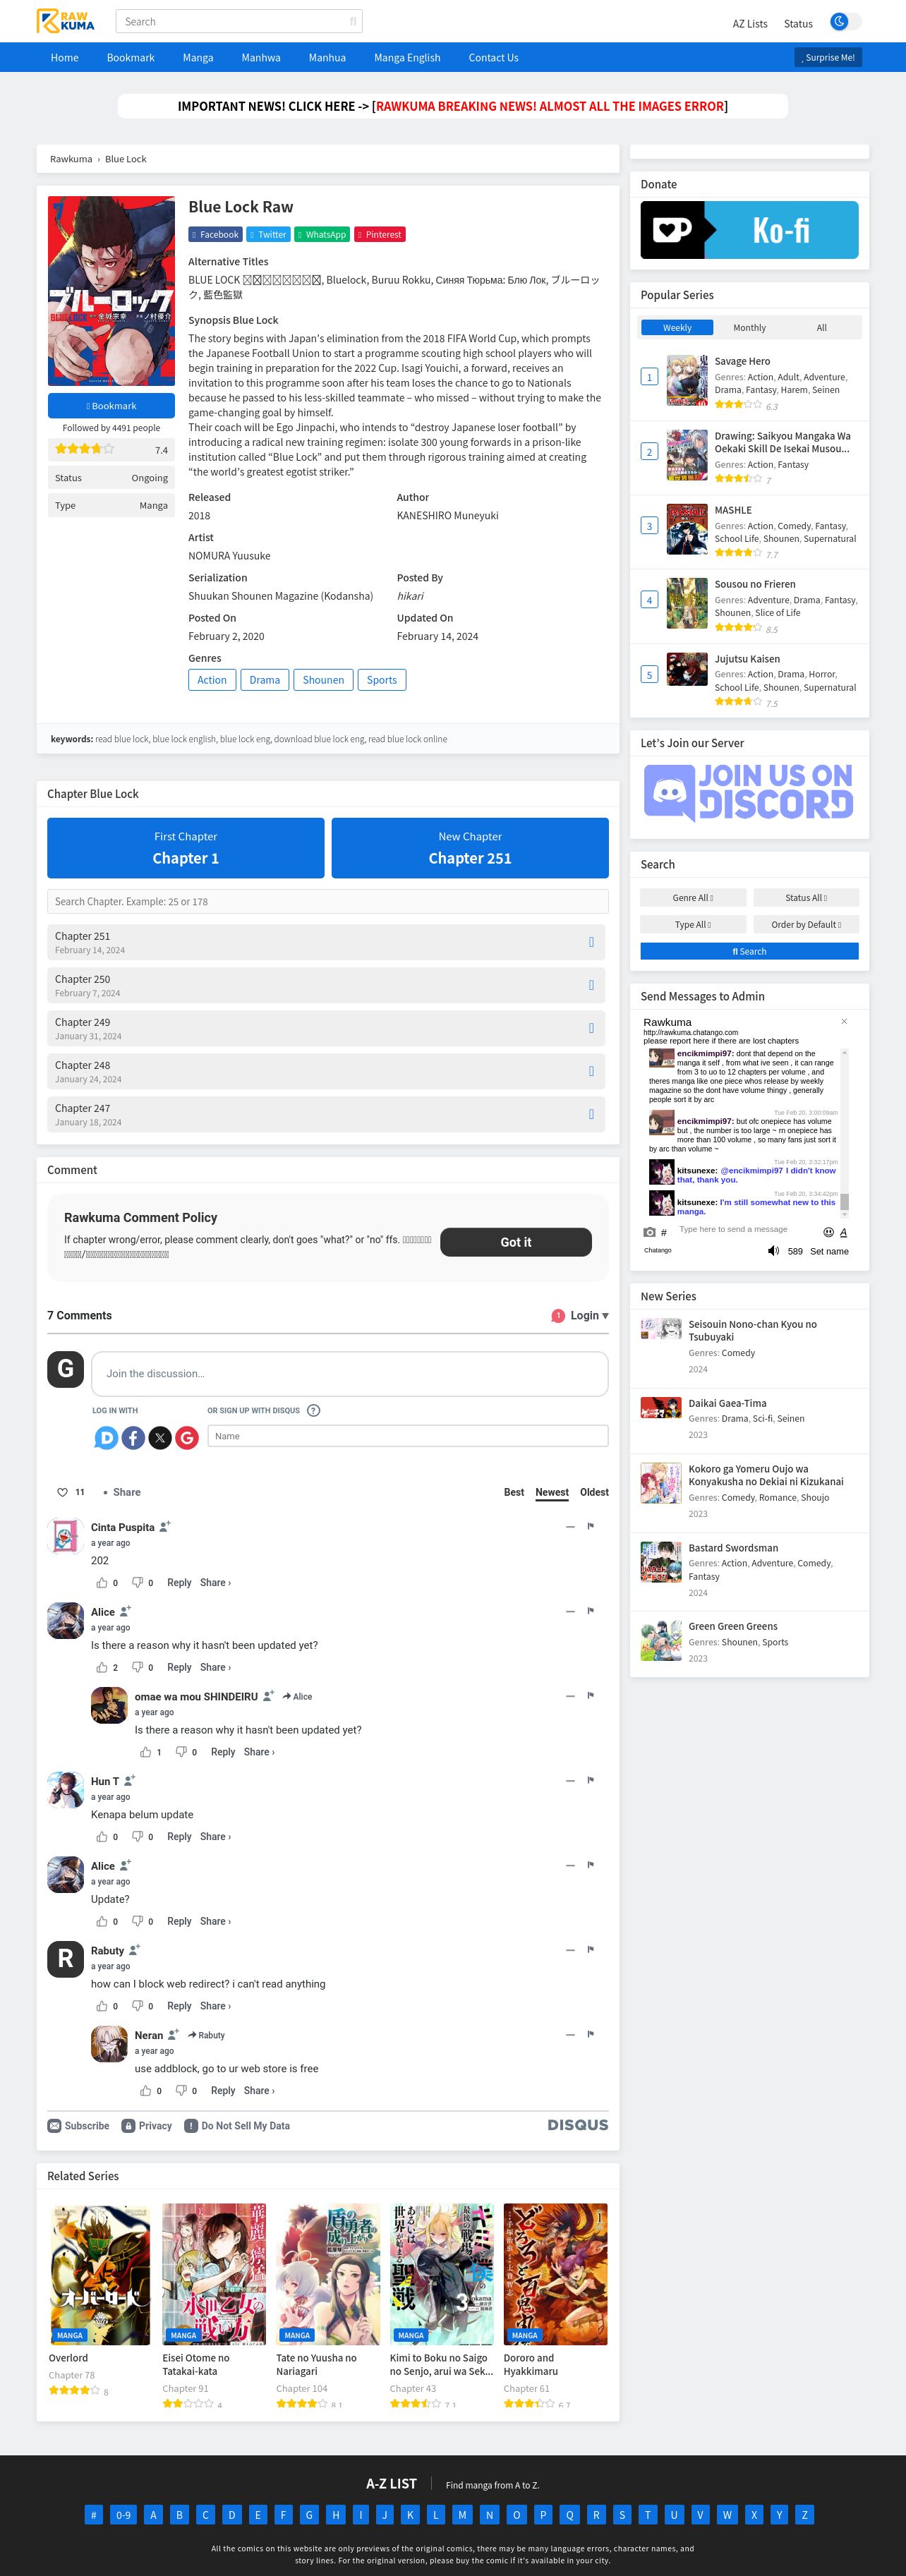906x2576 pixels.
Task: Collapse Rabuty's comment thread
Action: coord(570,1950)
